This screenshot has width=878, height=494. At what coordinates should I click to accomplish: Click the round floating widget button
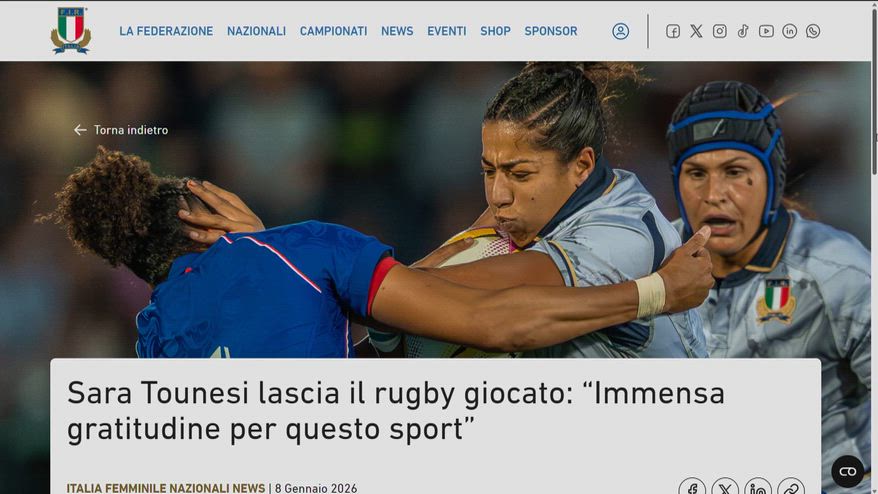(x=847, y=472)
